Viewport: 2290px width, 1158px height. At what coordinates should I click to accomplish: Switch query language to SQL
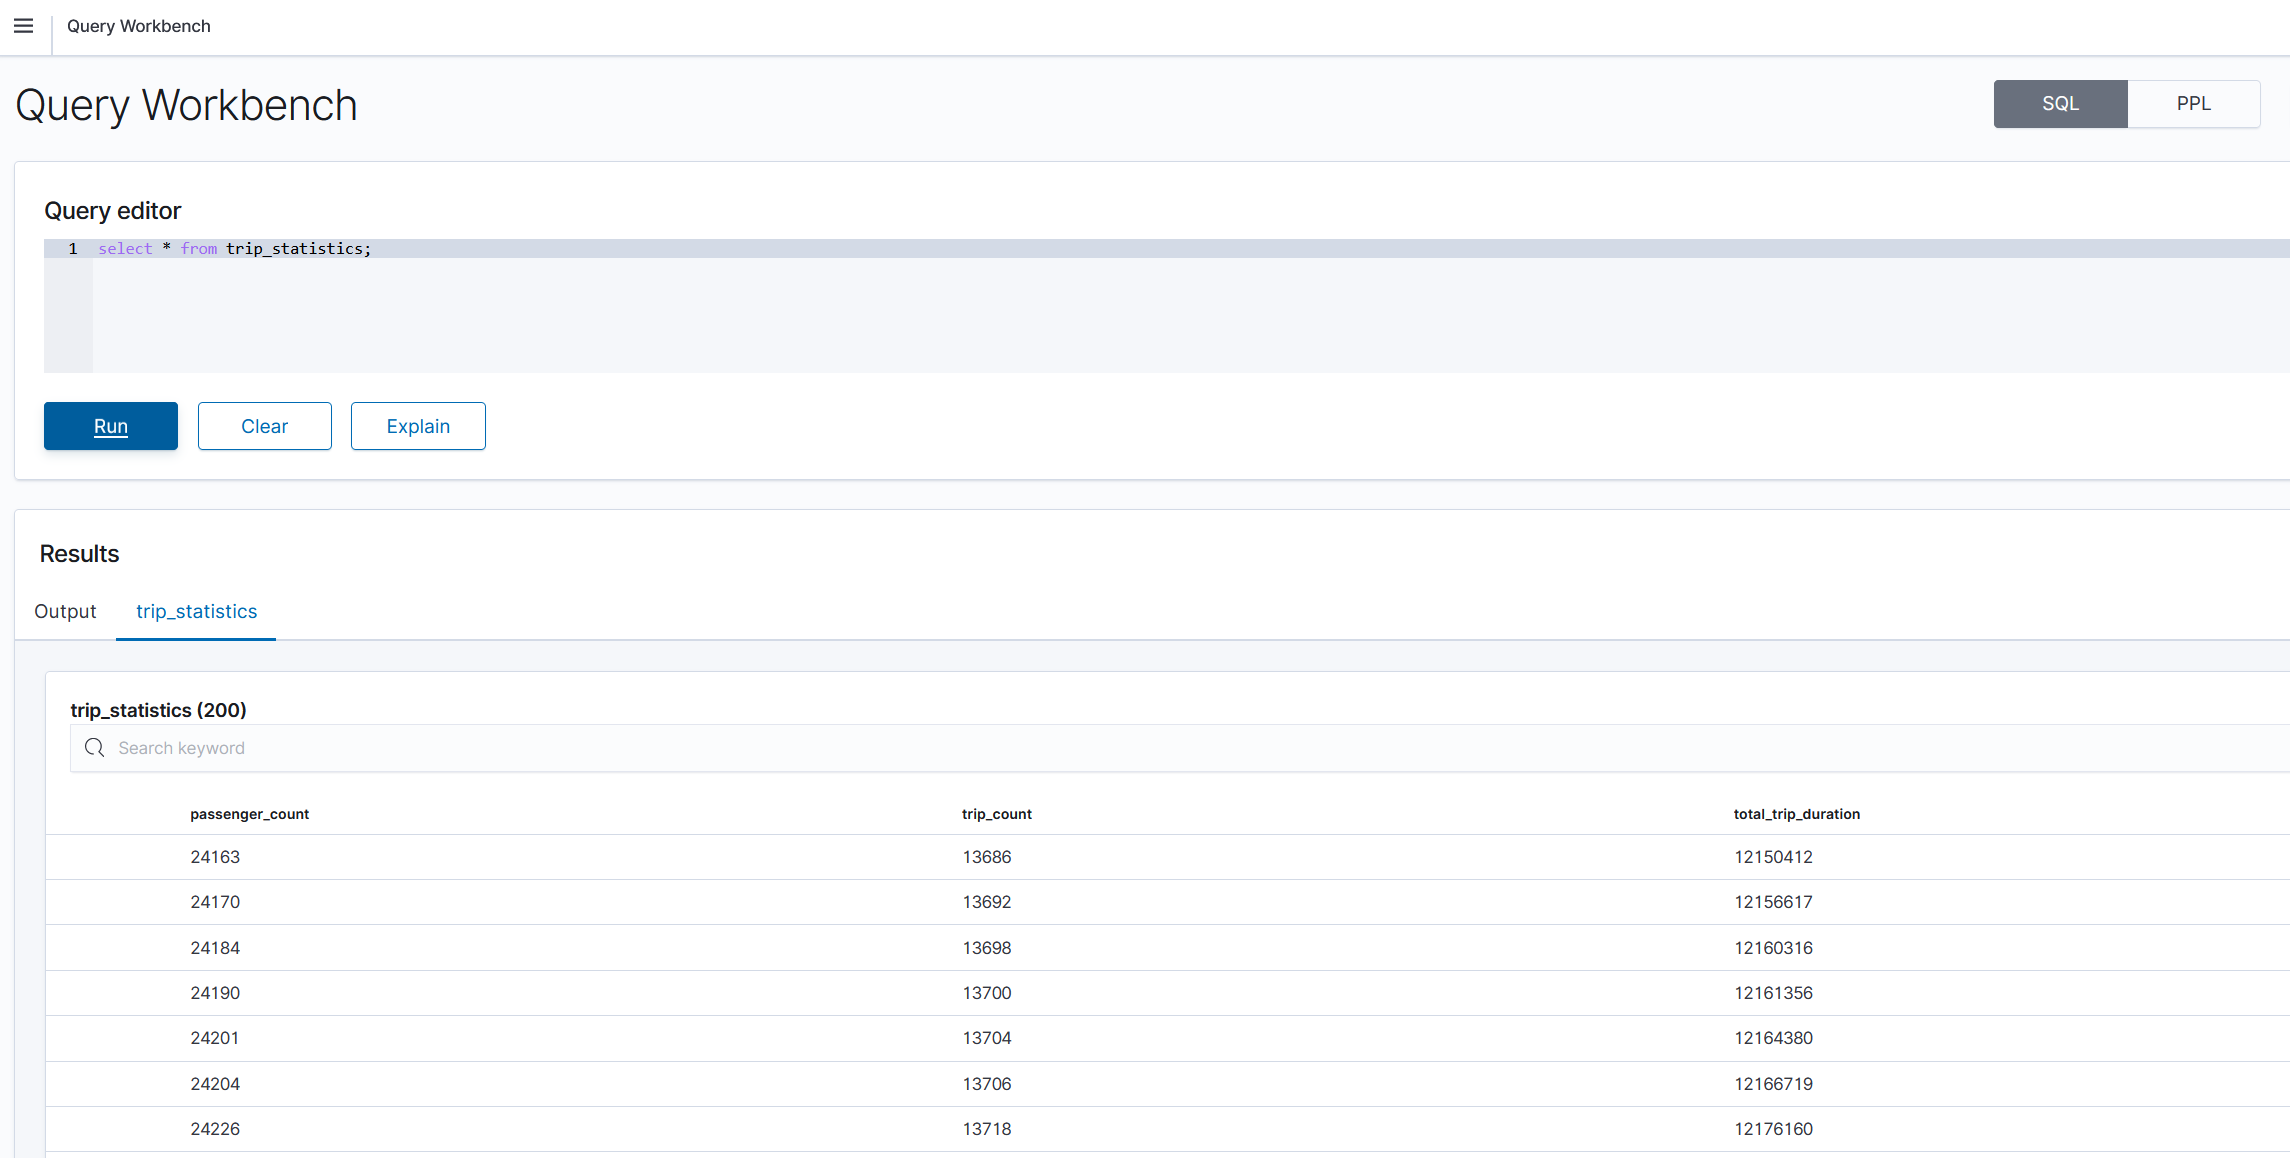click(x=2060, y=104)
